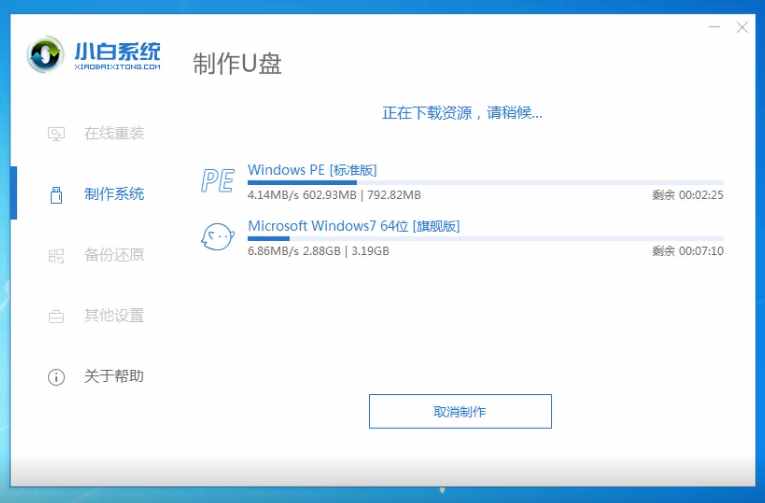
Task: Click the 制作系统 USB drive icon
Action: (x=56, y=194)
